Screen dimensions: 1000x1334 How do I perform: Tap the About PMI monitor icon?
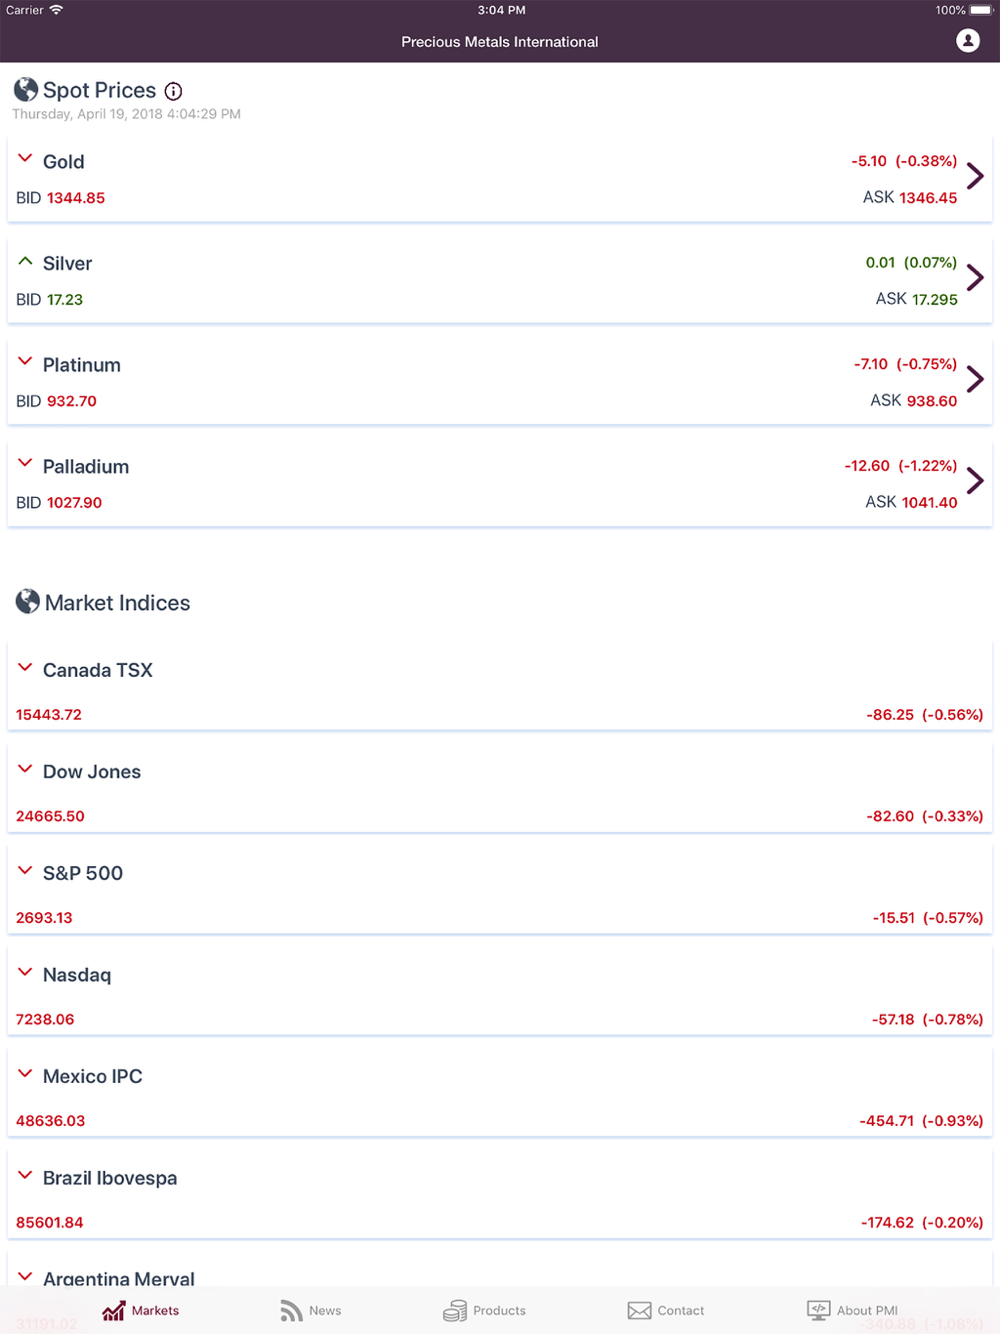click(818, 1310)
